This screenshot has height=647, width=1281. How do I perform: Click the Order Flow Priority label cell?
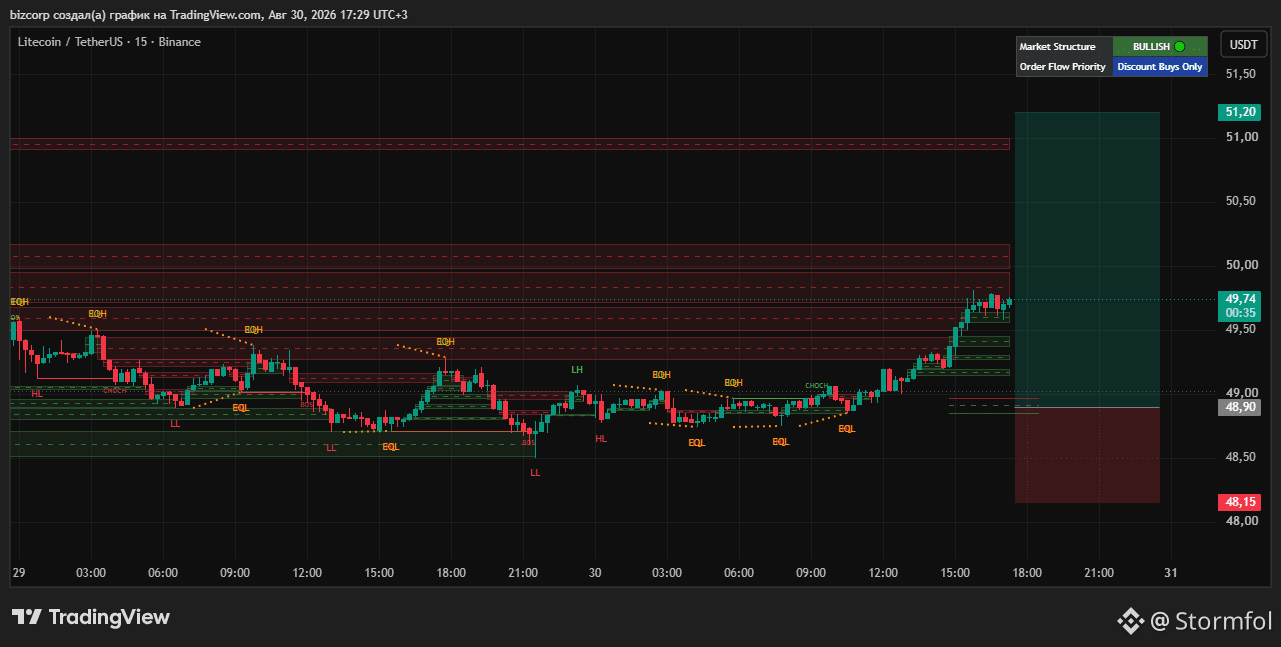[x=1064, y=67]
